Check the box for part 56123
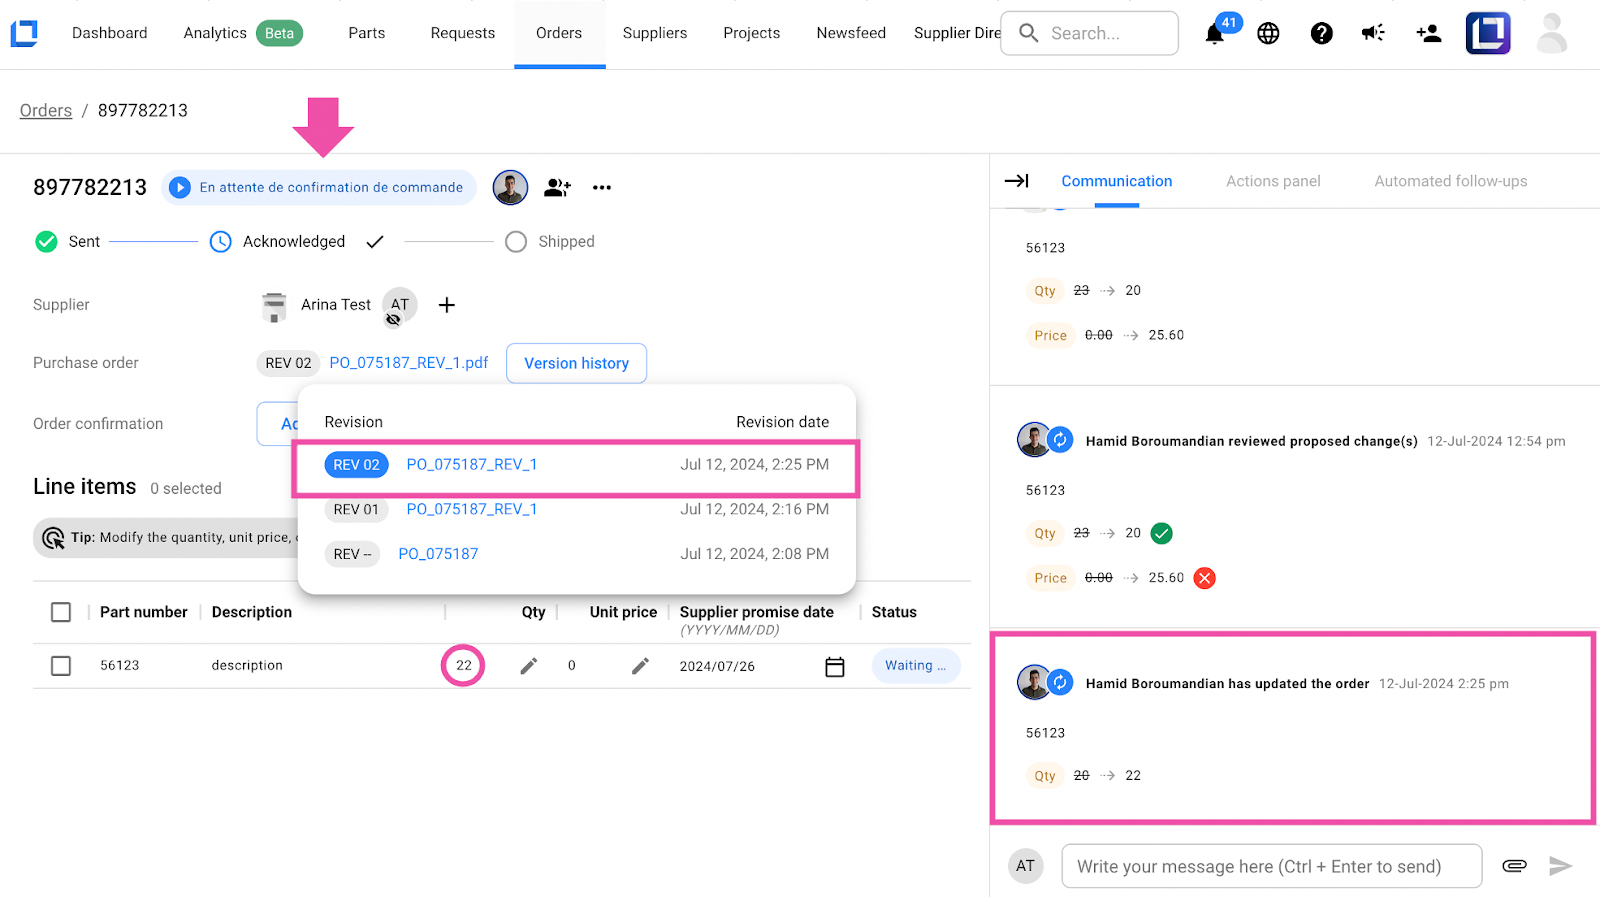The image size is (1600, 897). click(61, 666)
